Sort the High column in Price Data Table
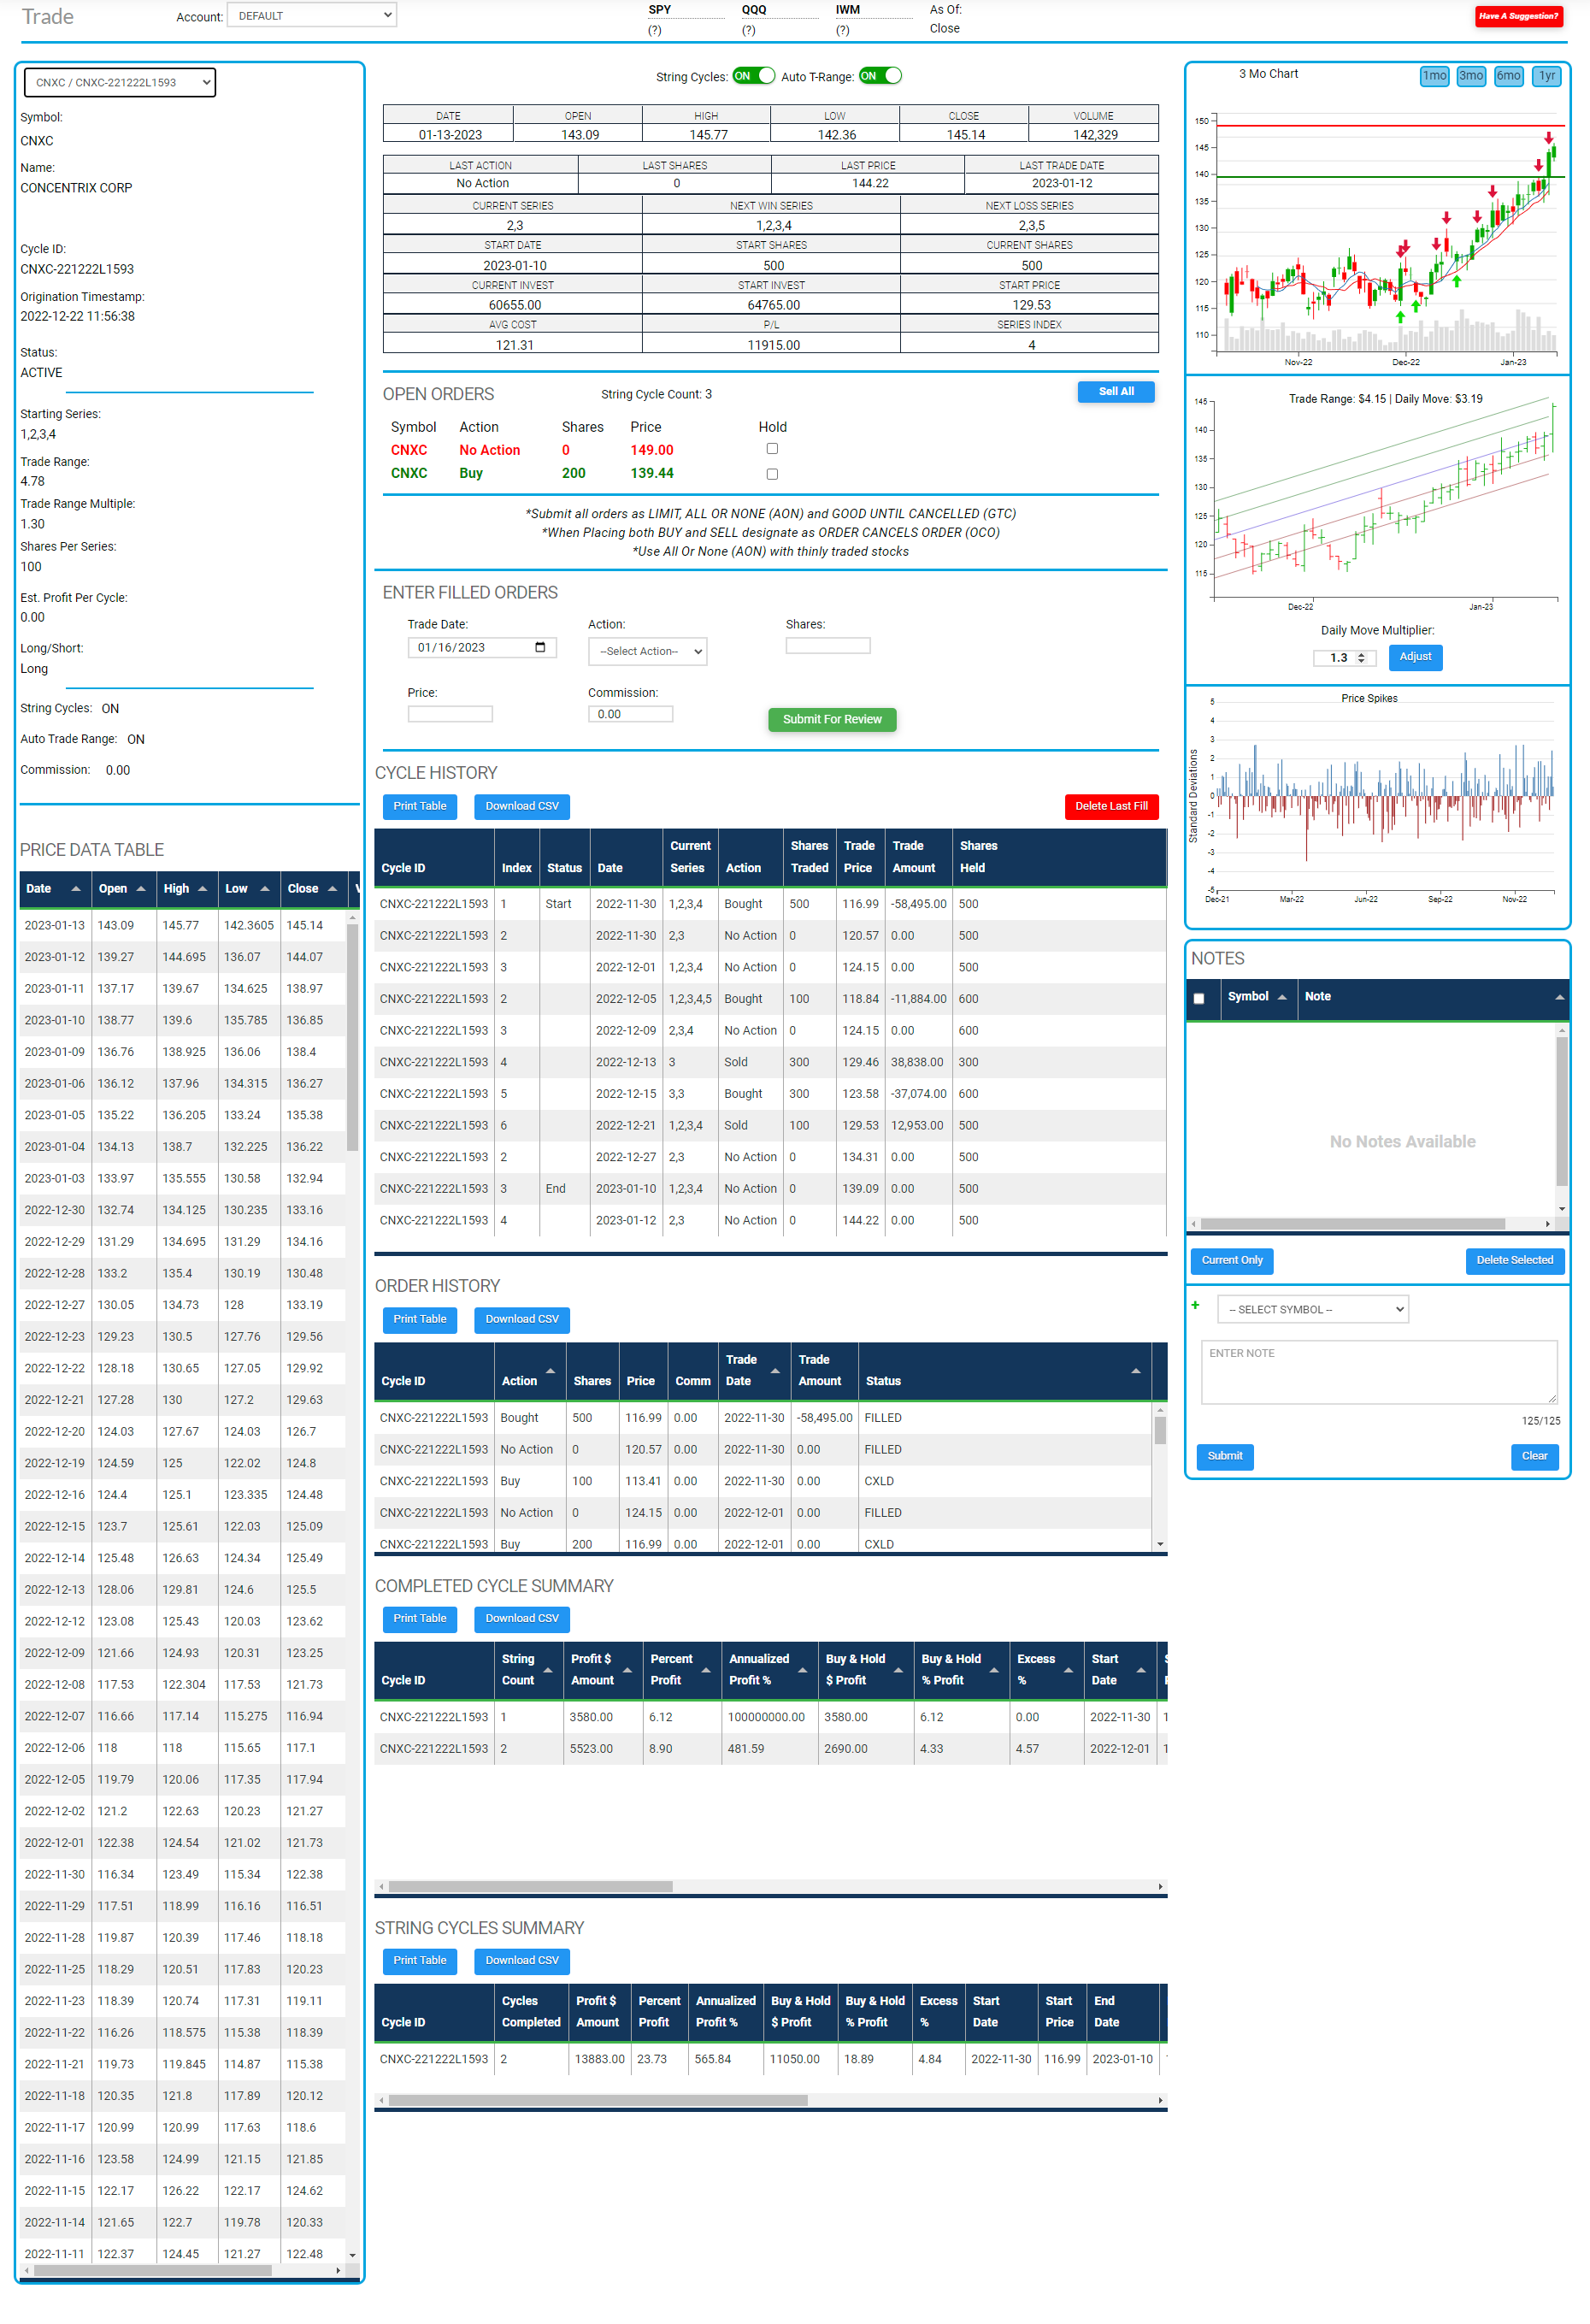The image size is (1590, 2324). coord(203,889)
